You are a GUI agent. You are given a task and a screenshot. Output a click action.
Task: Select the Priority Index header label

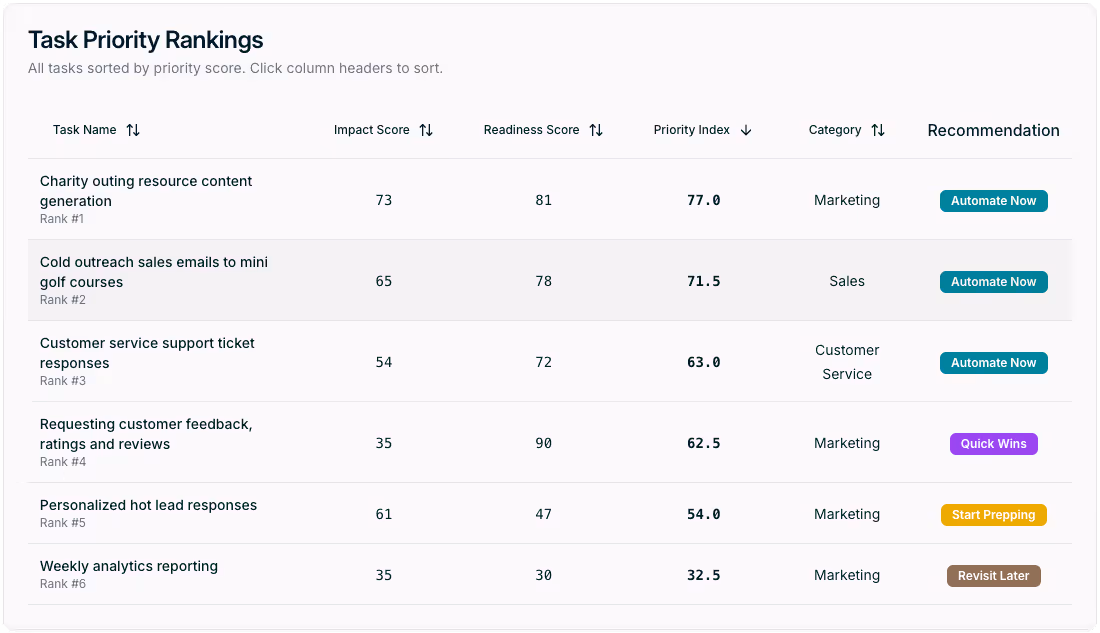pyautogui.click(x=692, y=130)
